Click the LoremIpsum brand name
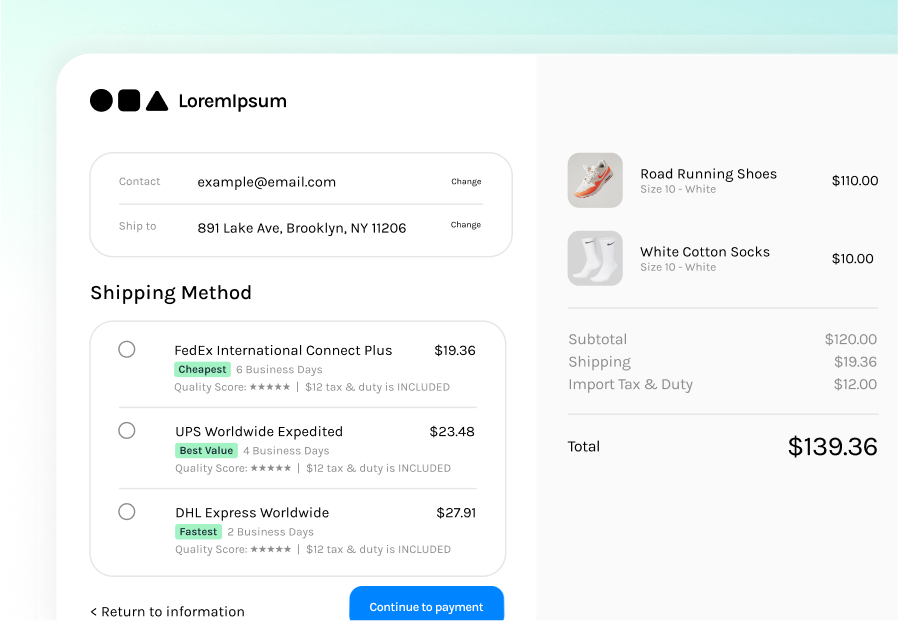898x621 pixels. [x=233, y=101]
